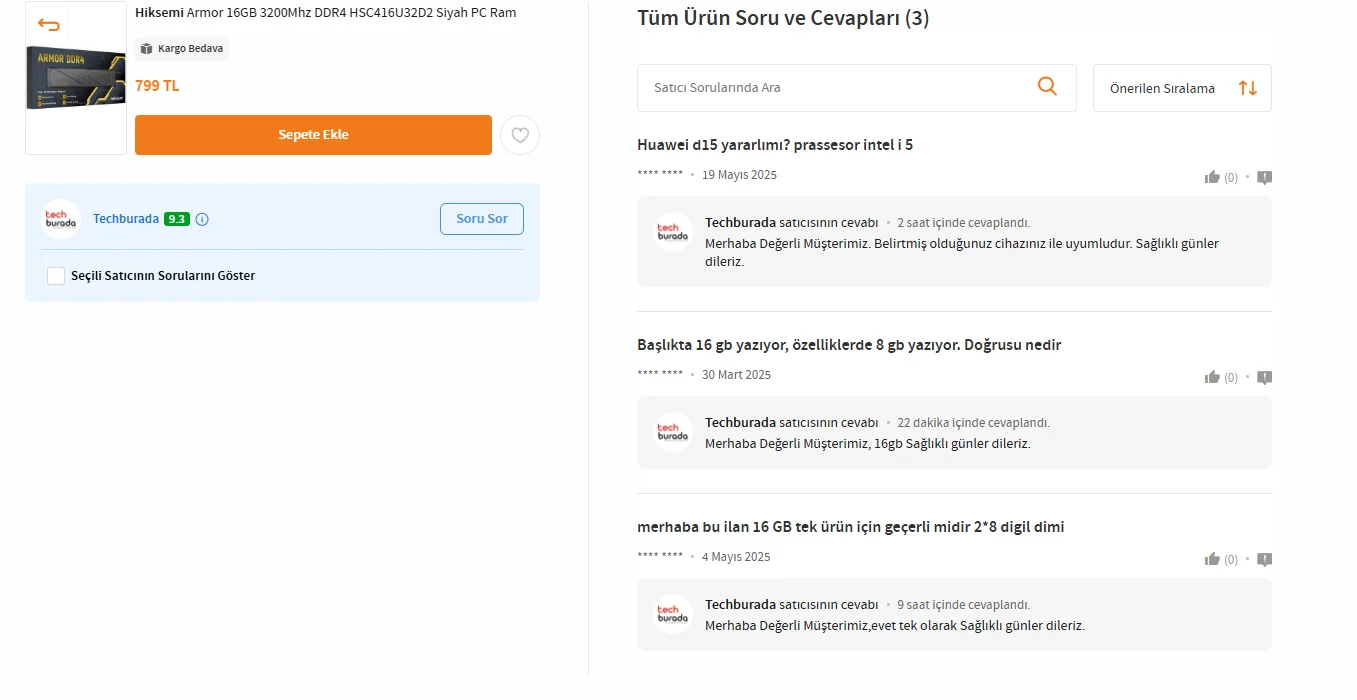The image size is (1357, 700).
Task: Click the search magnifier icon
Action: coord(1047,87)
